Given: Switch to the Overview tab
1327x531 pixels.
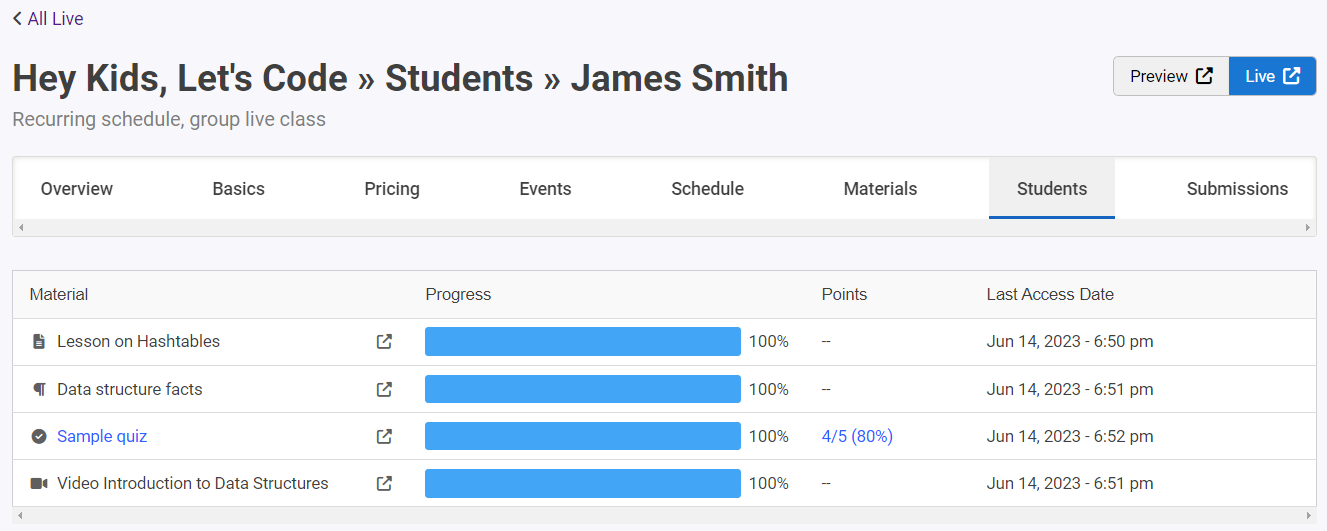Looking at the screenshot, I should point(77,189).
